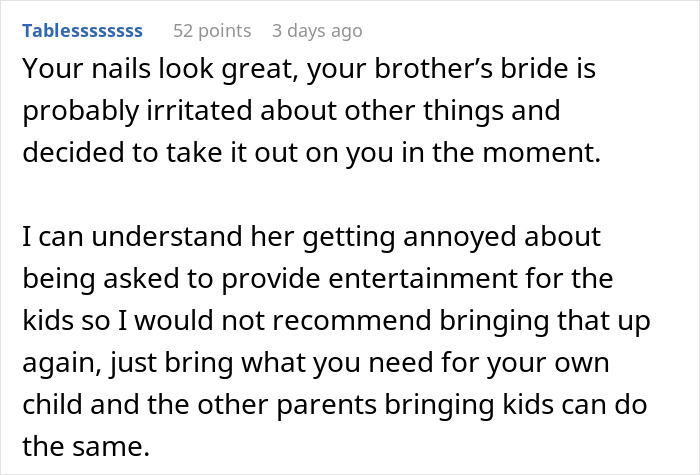Click the "3 days ago" timestamp
700x475 pixels.
(317, 31)
